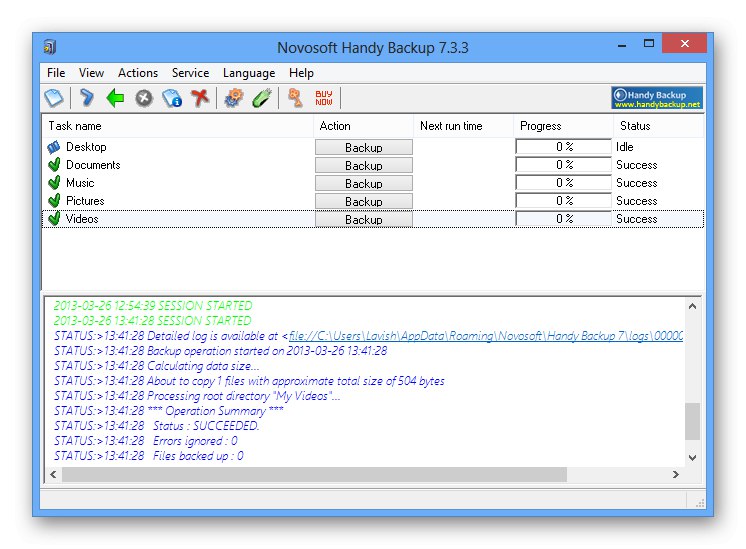
Task: Open settings via the gear icon
Action: click(x=234, y=98)
